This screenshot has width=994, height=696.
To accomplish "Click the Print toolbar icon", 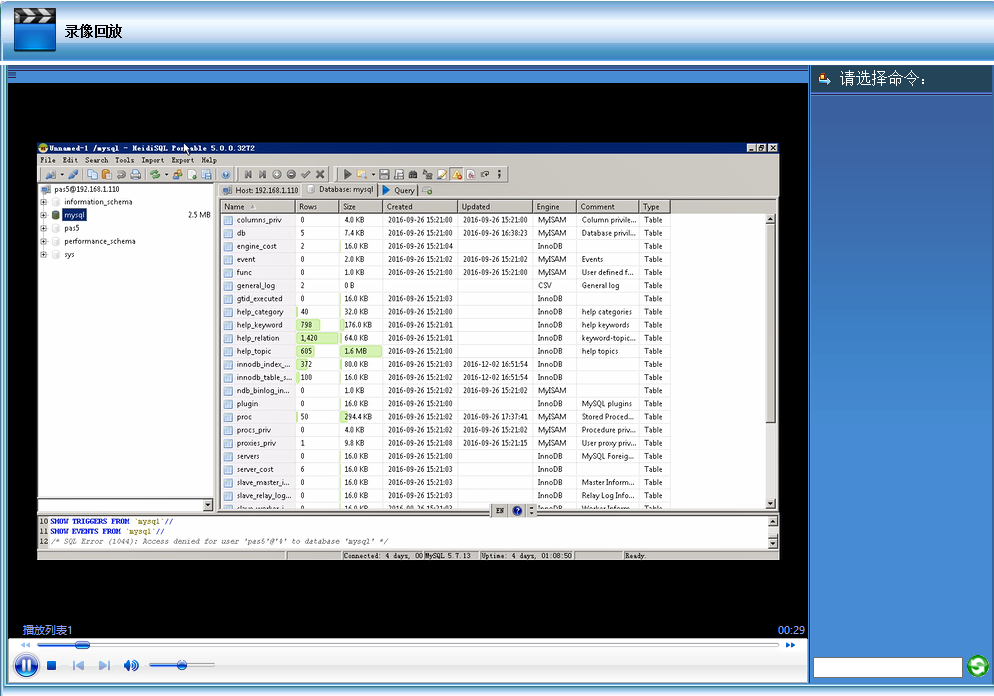I will tap(135, 174).
